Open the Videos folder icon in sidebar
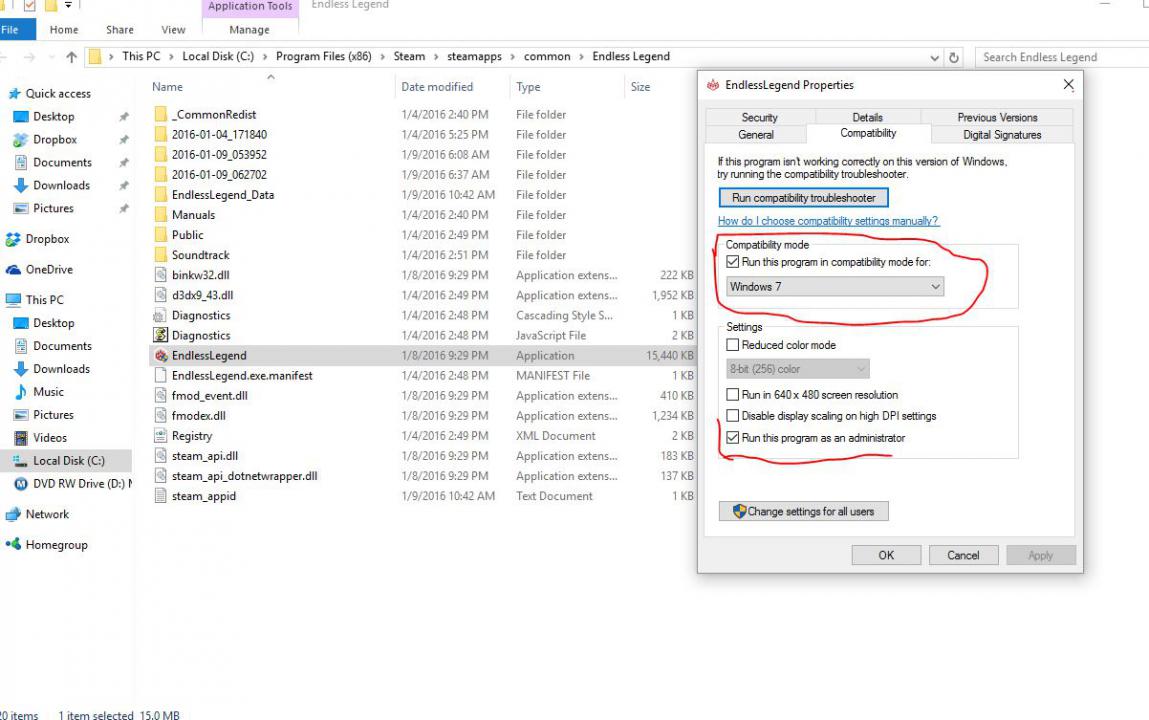The height and width of the screenshot is (720, 1149). (x=21, y=438)
